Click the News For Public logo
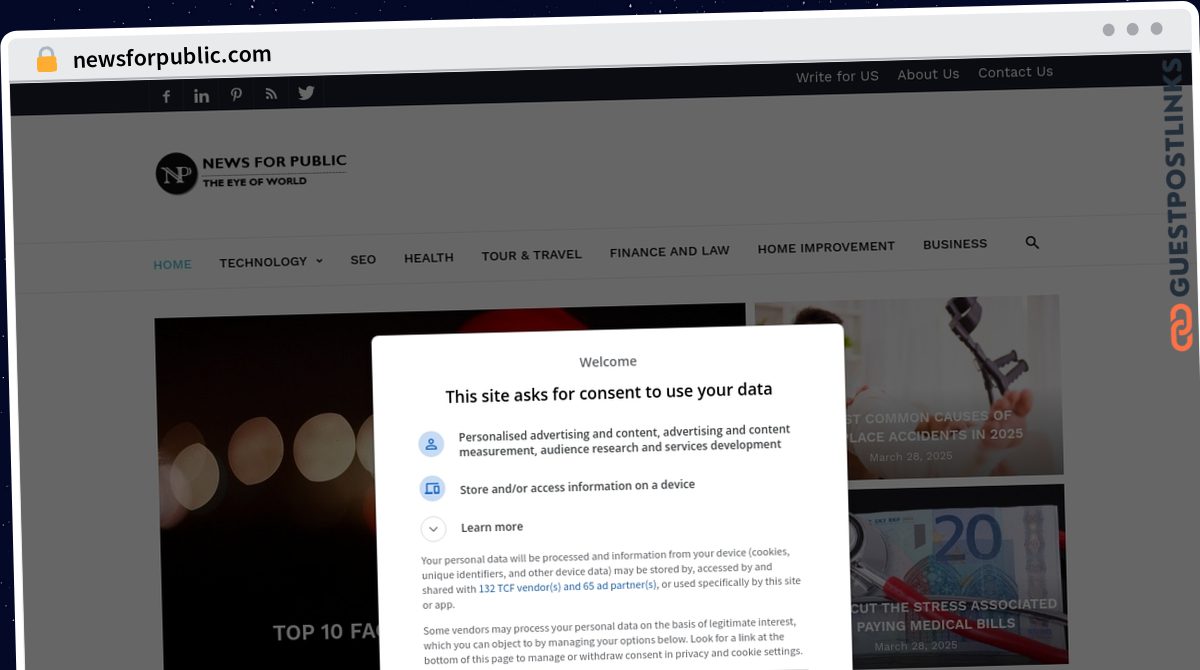 pos(251,172)
